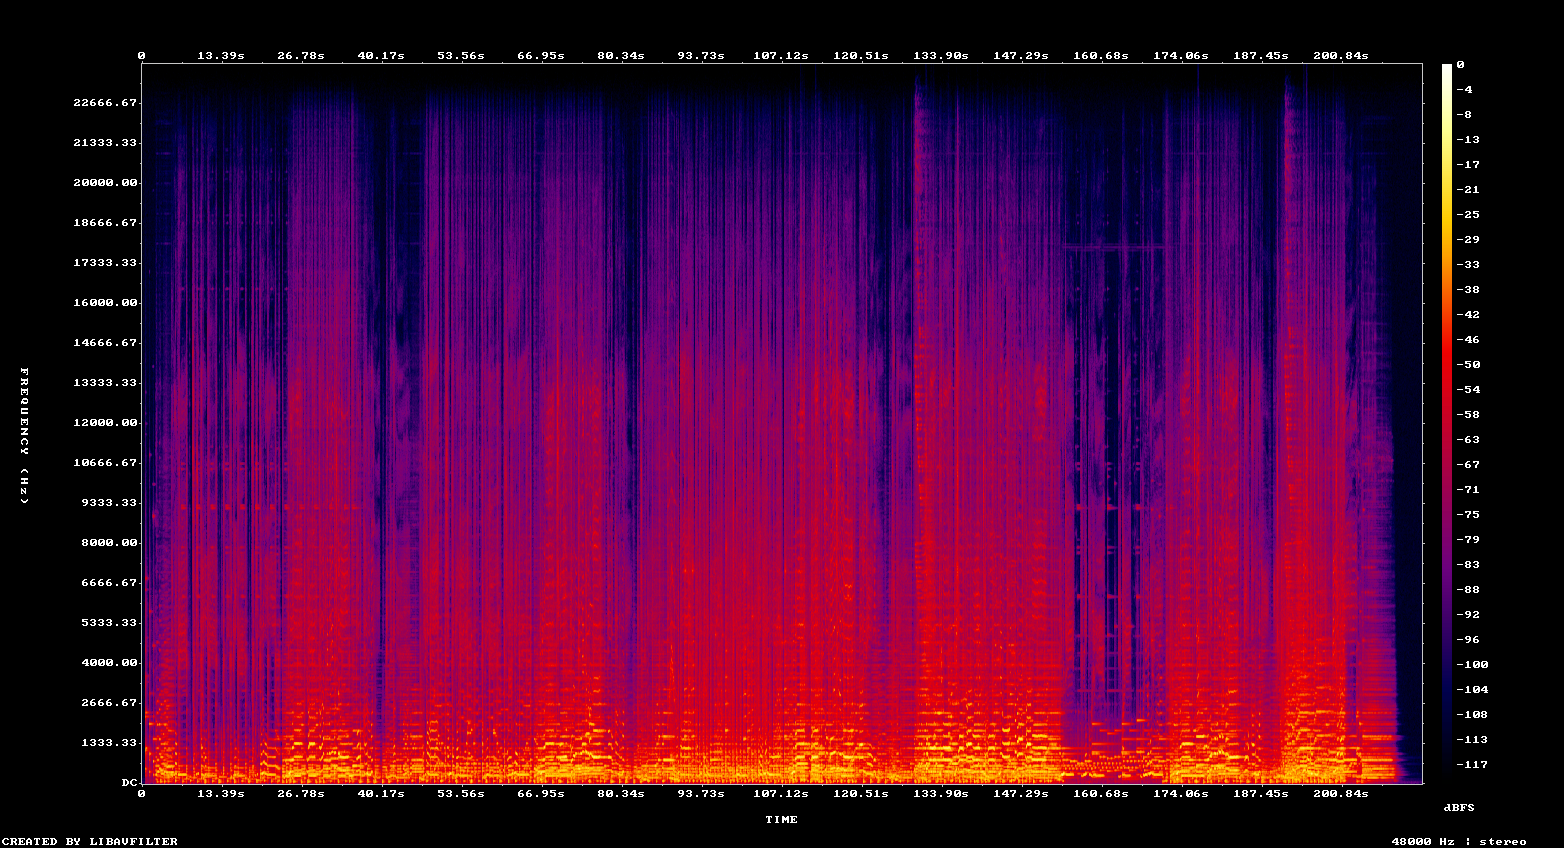This screenshot has width=1564, height=848.
Task: Select the CREATED BY LIBAVFILTER caption
Action: click(x=89, y=842)
